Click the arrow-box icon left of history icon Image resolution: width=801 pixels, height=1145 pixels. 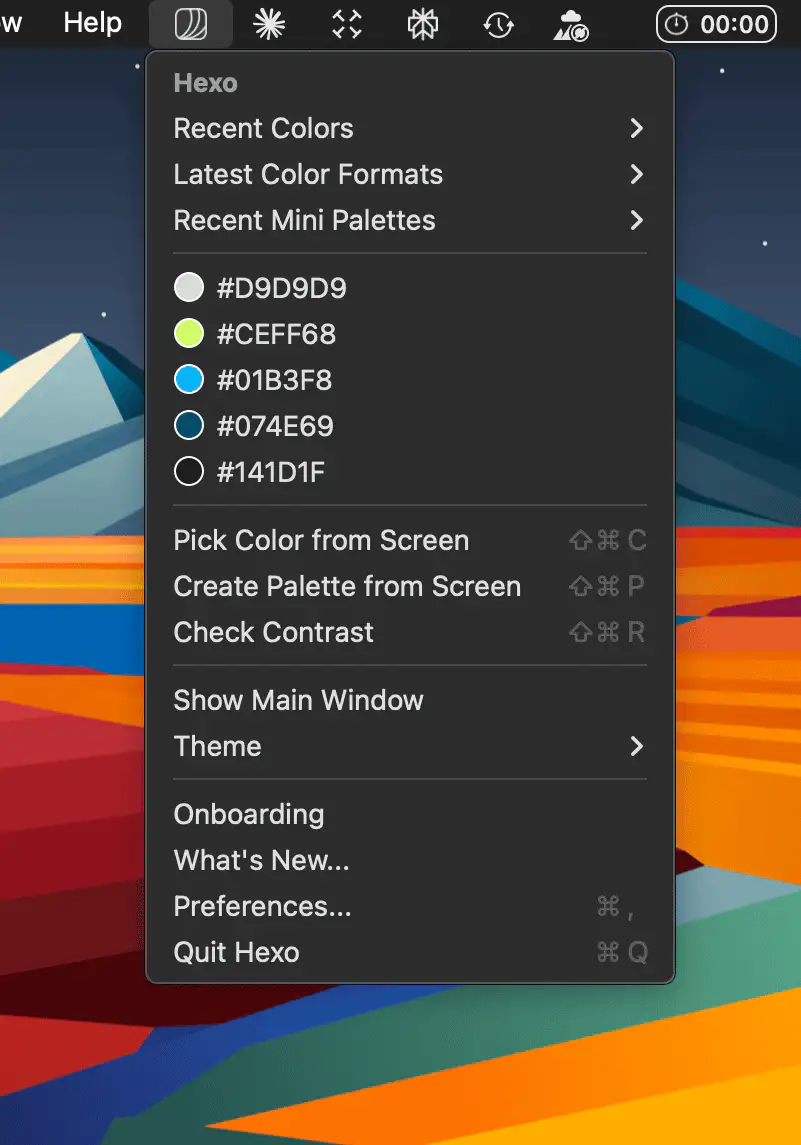coord(423,24)
